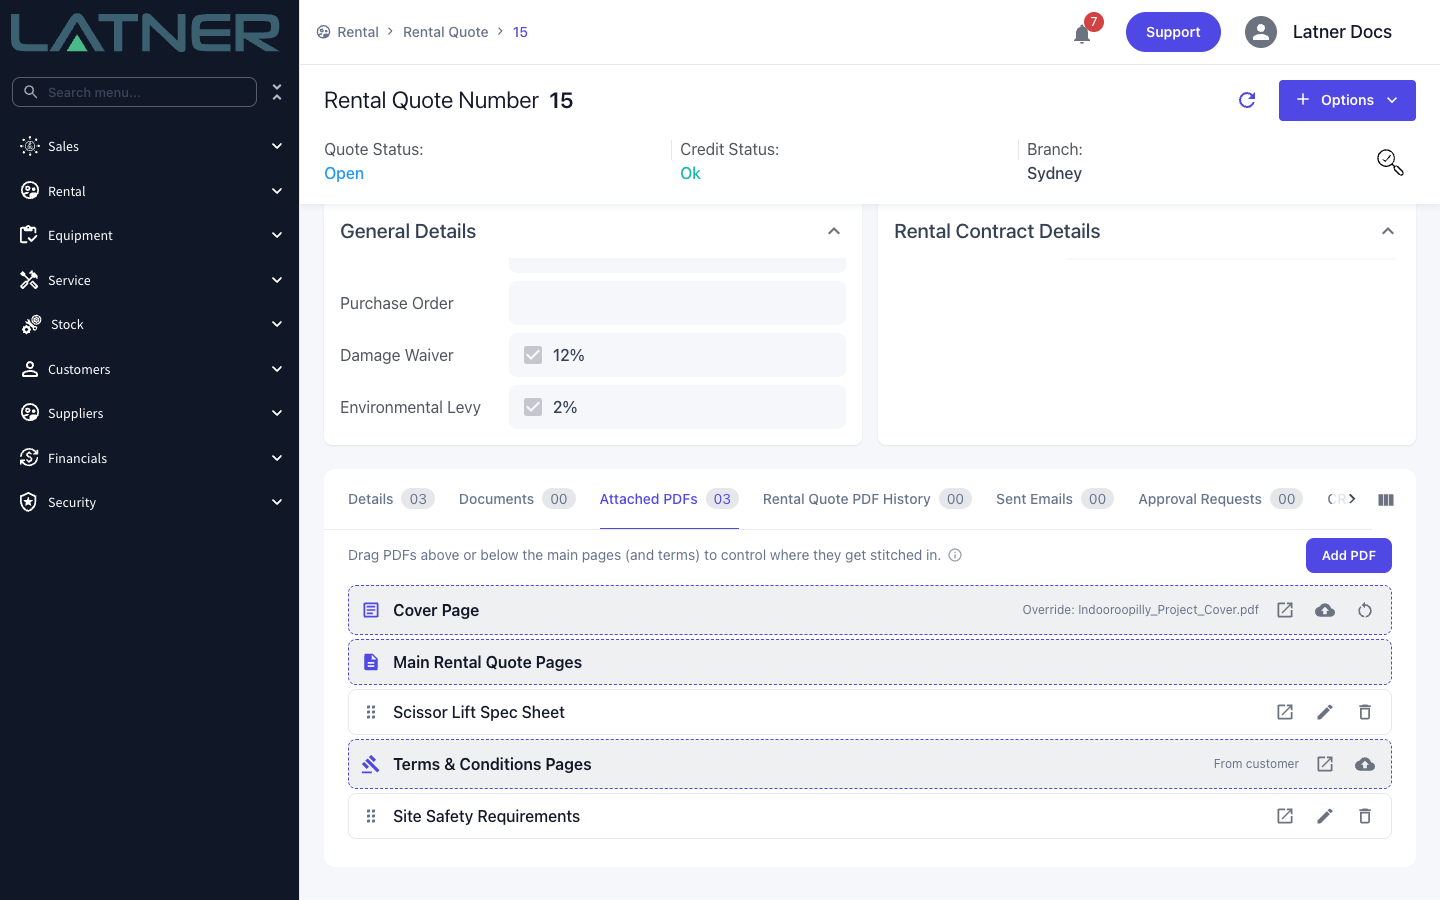Open the Rental Quote PDF History tab

(867, 499)
